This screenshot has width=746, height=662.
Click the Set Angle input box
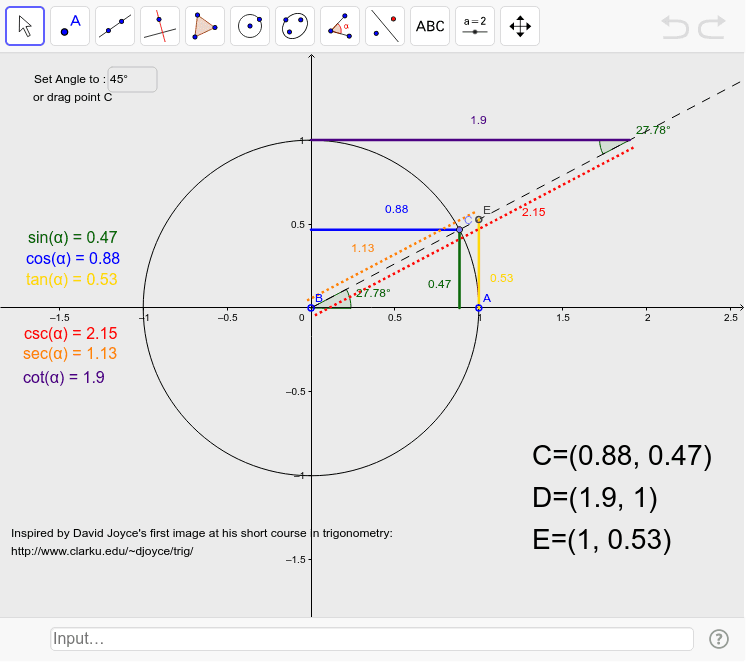pos(132,79)
